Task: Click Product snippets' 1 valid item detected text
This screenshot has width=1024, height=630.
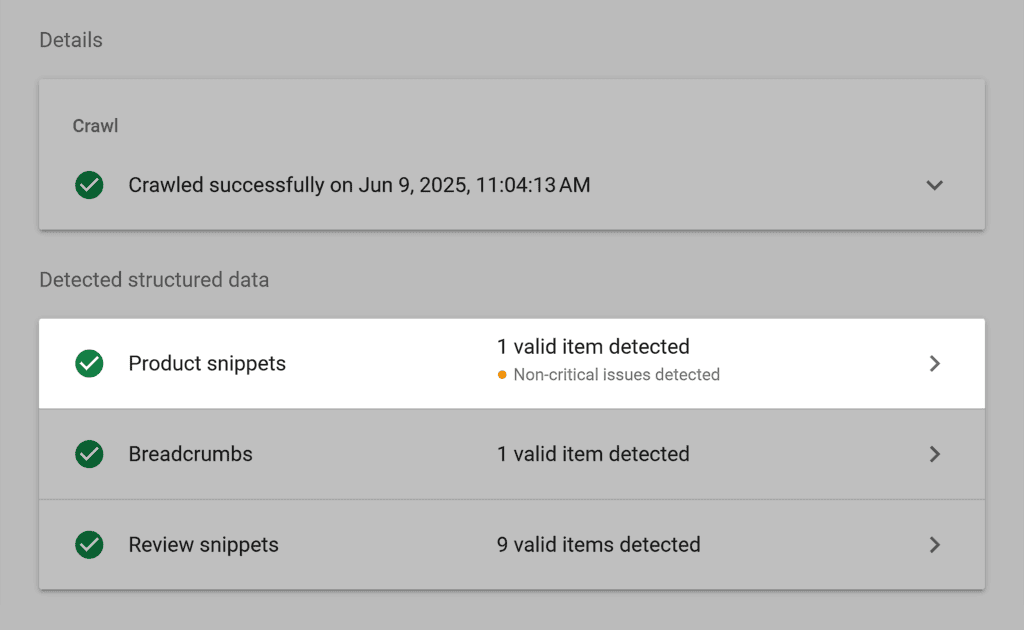Action: pyautogui.click(x=593, y=347)
